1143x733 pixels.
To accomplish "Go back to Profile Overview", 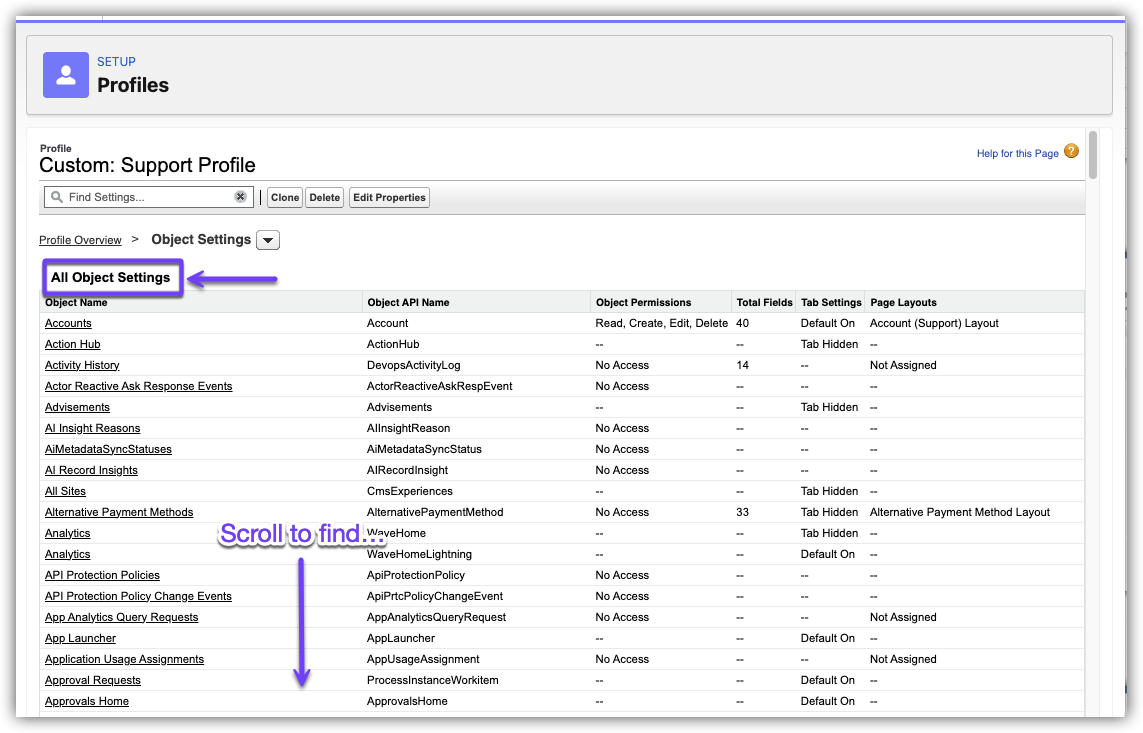I will tap(80, 240).
